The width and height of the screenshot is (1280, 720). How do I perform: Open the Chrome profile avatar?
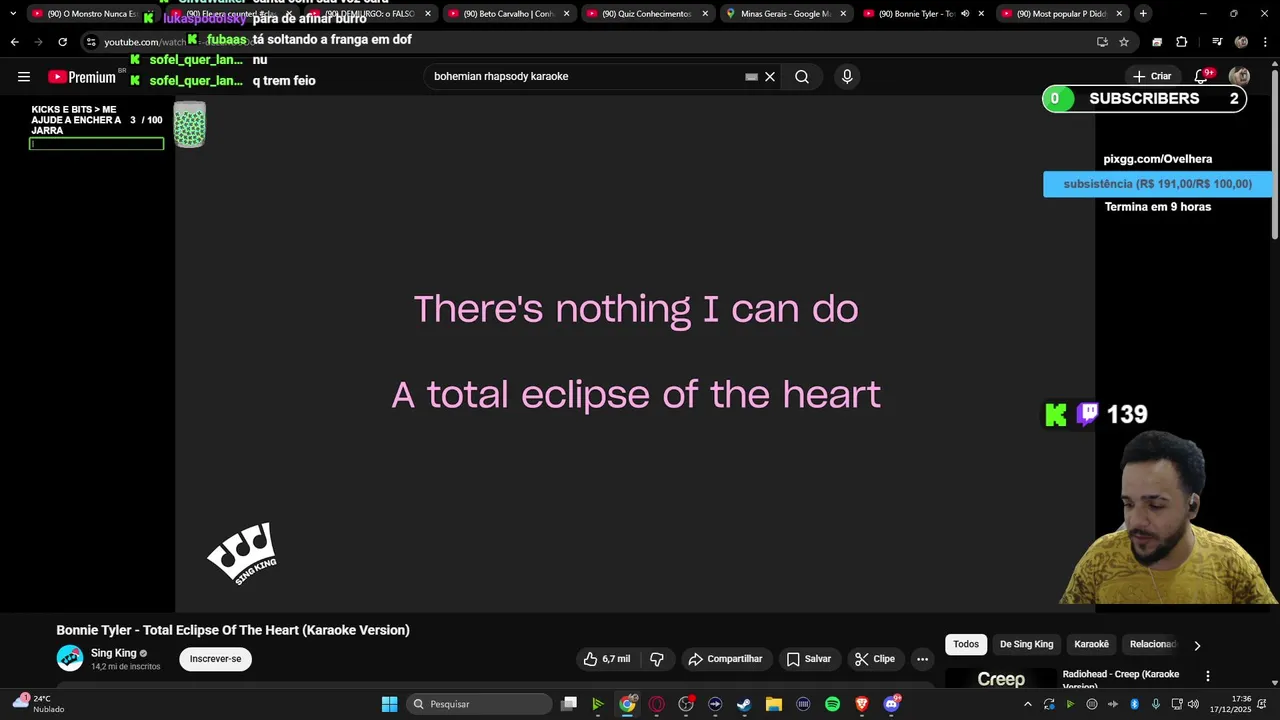(1241, 42)
